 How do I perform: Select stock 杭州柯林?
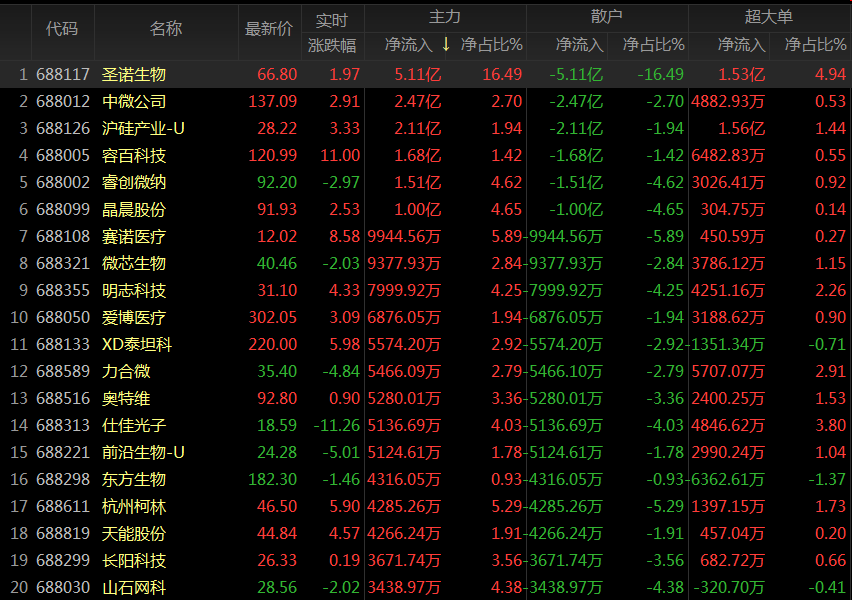coord(134,507)
